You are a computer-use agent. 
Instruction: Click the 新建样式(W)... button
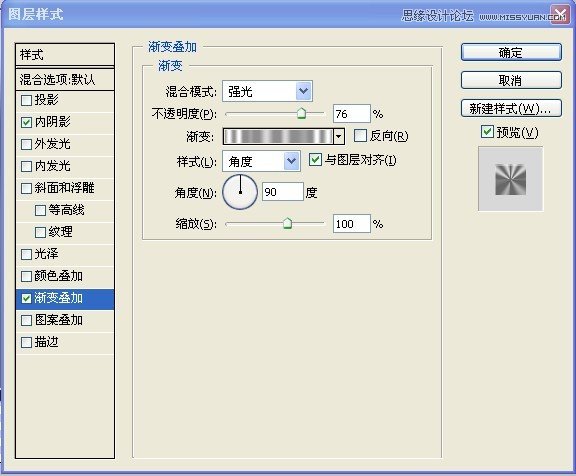point(511,108)
